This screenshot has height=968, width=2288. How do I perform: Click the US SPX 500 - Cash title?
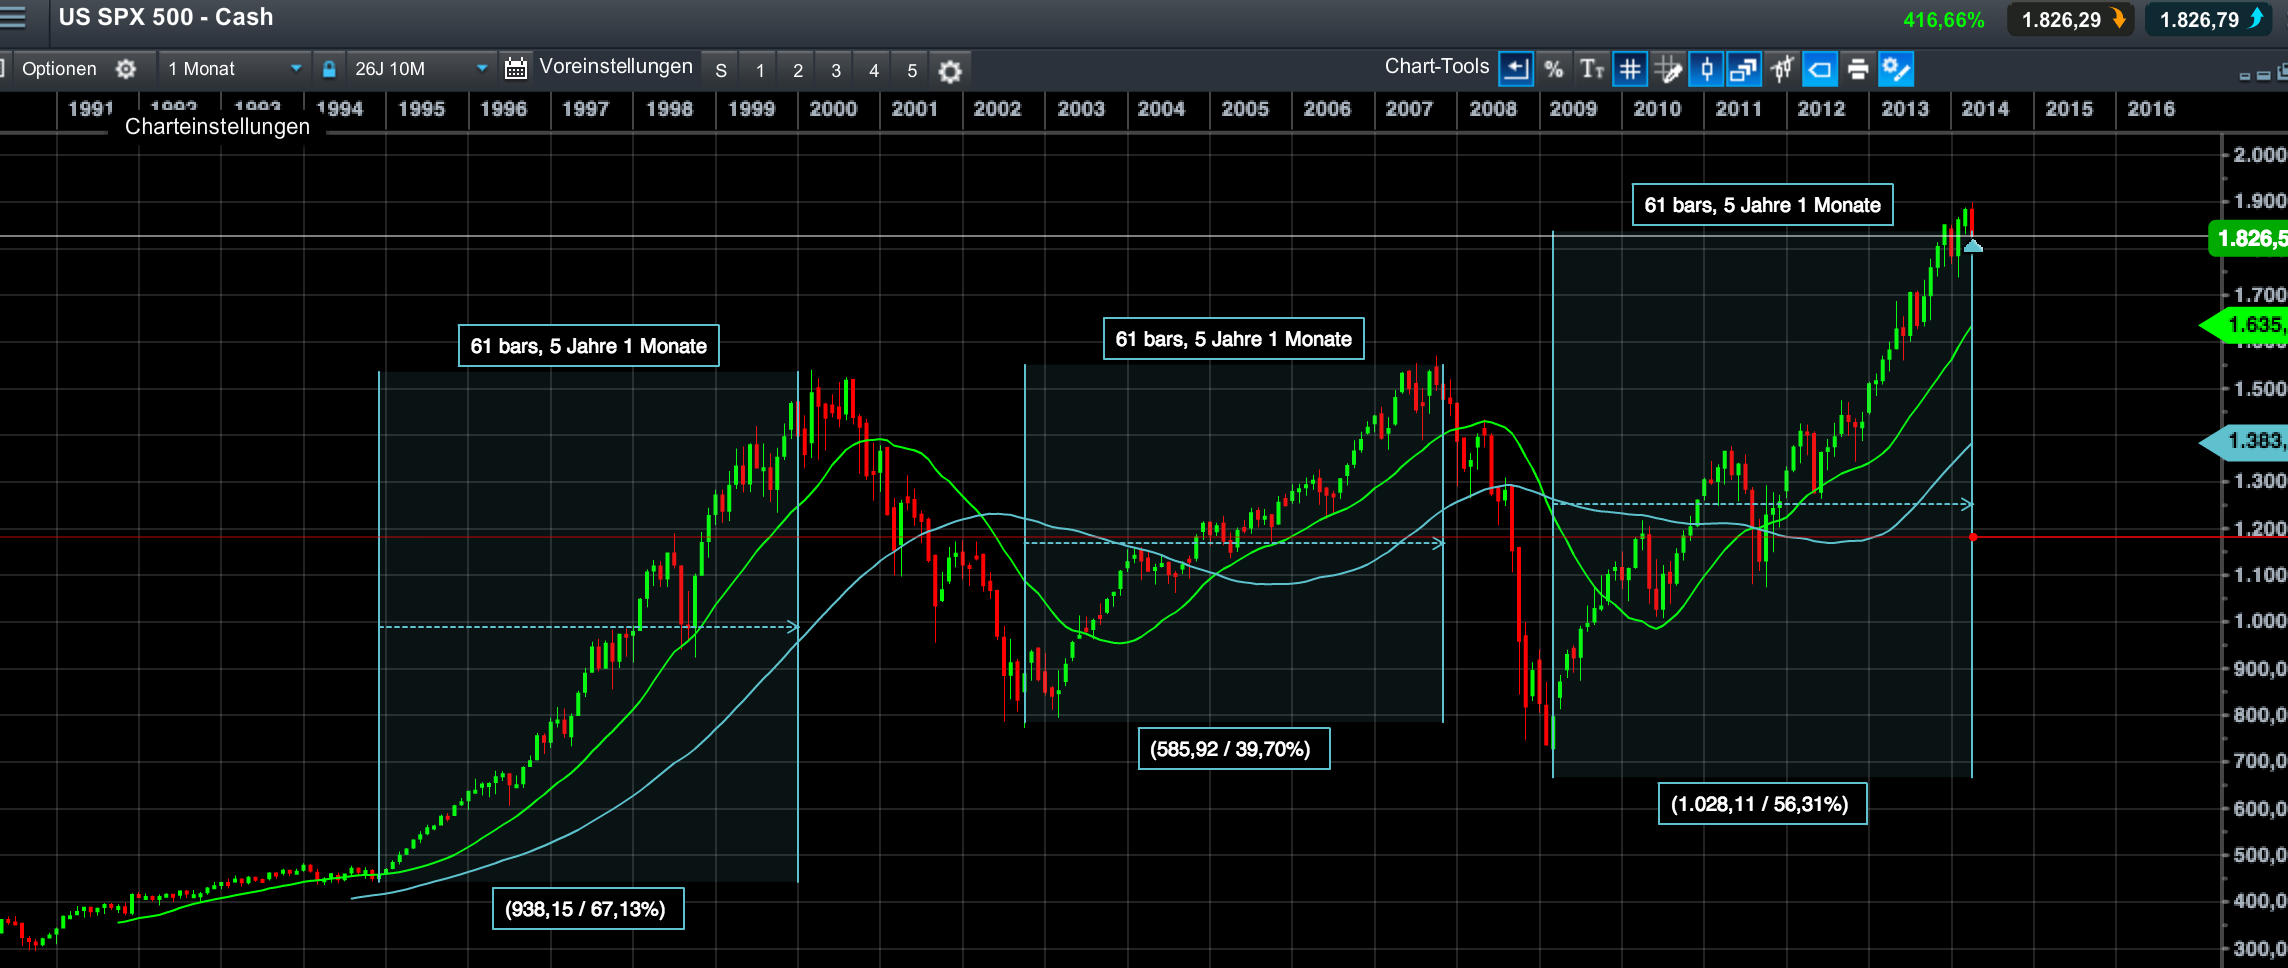166,17
